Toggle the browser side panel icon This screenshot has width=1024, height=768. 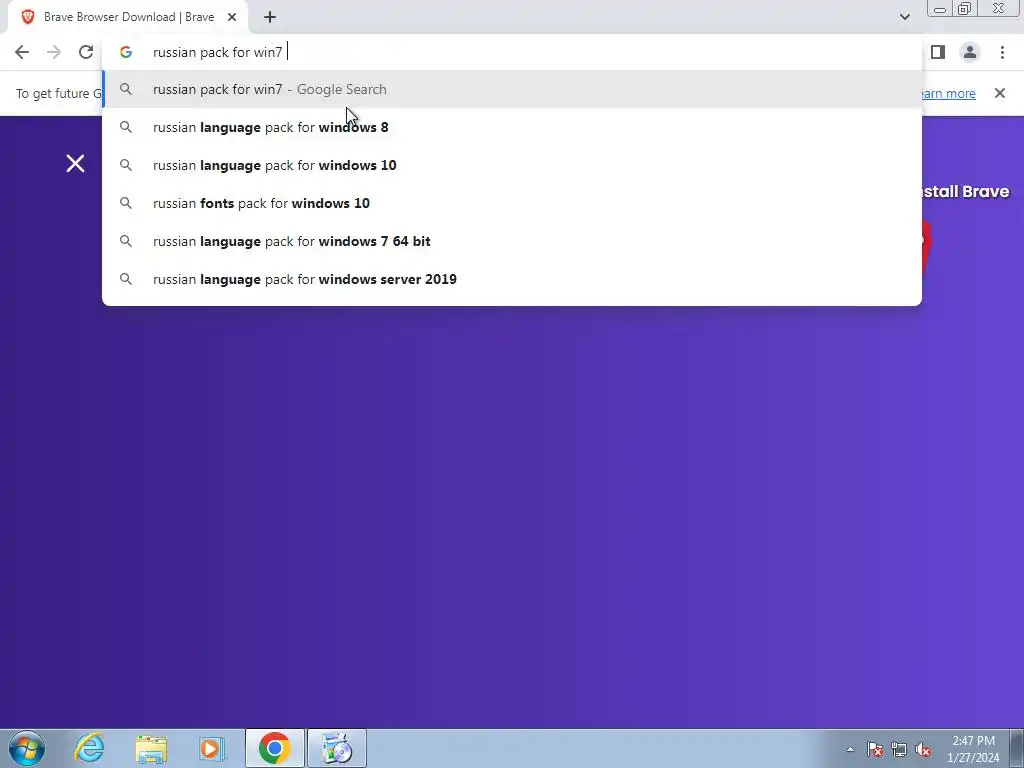tap(938, 52)
